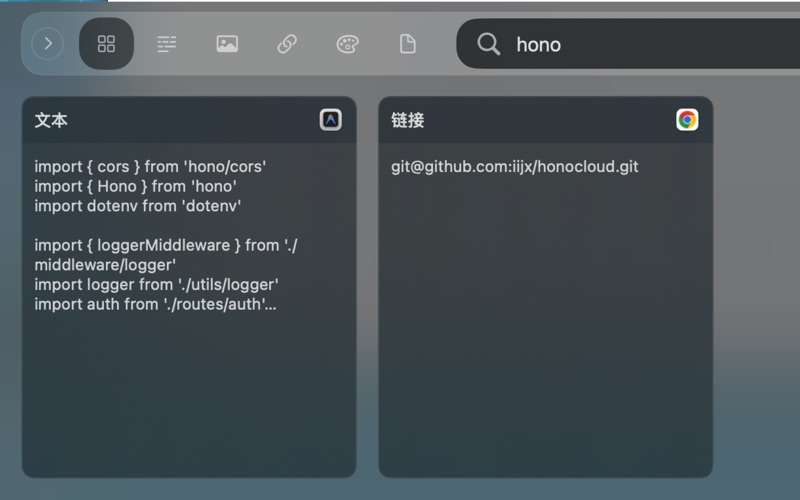Image resolution: width=800 pixels, height=500 pixels.
Task: Select the 文本 card header
Action: 189,120
